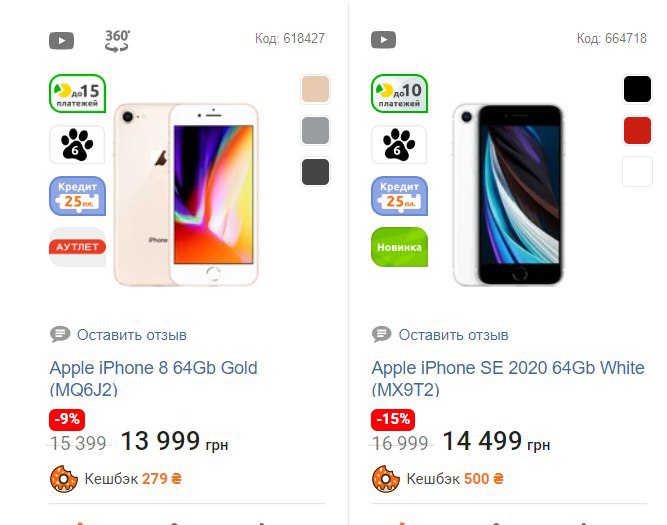Click paw icon badge on iPhone 8
The height and width of the screenshot is (525, 667).
[x=77, y=145]
